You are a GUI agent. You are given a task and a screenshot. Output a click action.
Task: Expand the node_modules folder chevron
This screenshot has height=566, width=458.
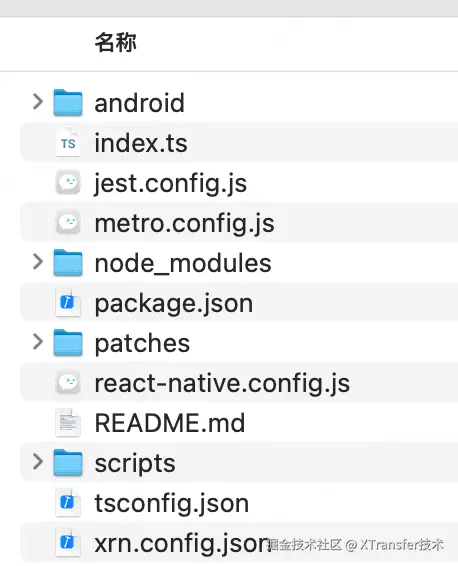(x=38, y=262)
